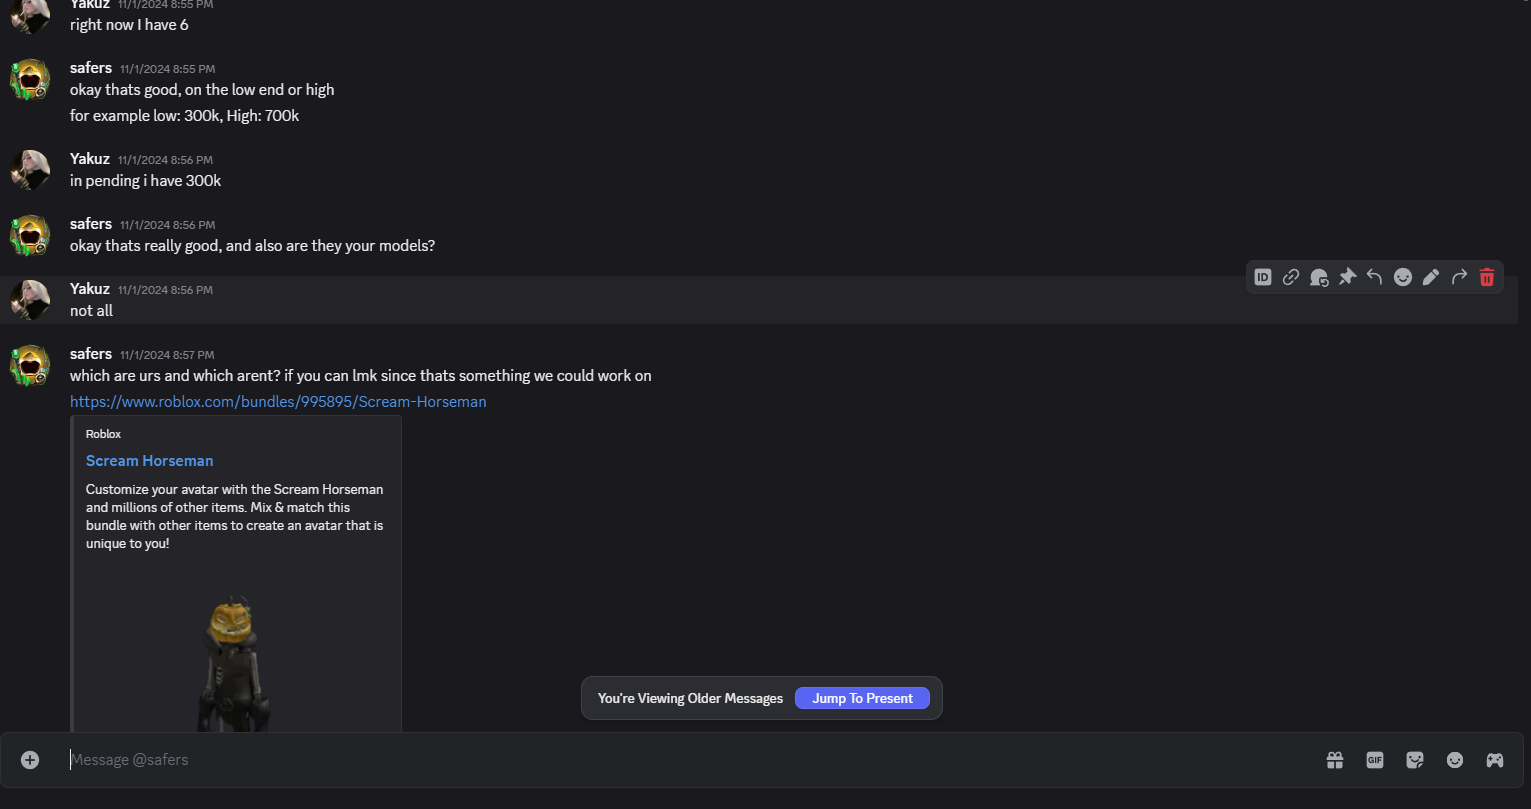Copy message ID from hover toolbar
The image size is (1531, 809).
1263,277
